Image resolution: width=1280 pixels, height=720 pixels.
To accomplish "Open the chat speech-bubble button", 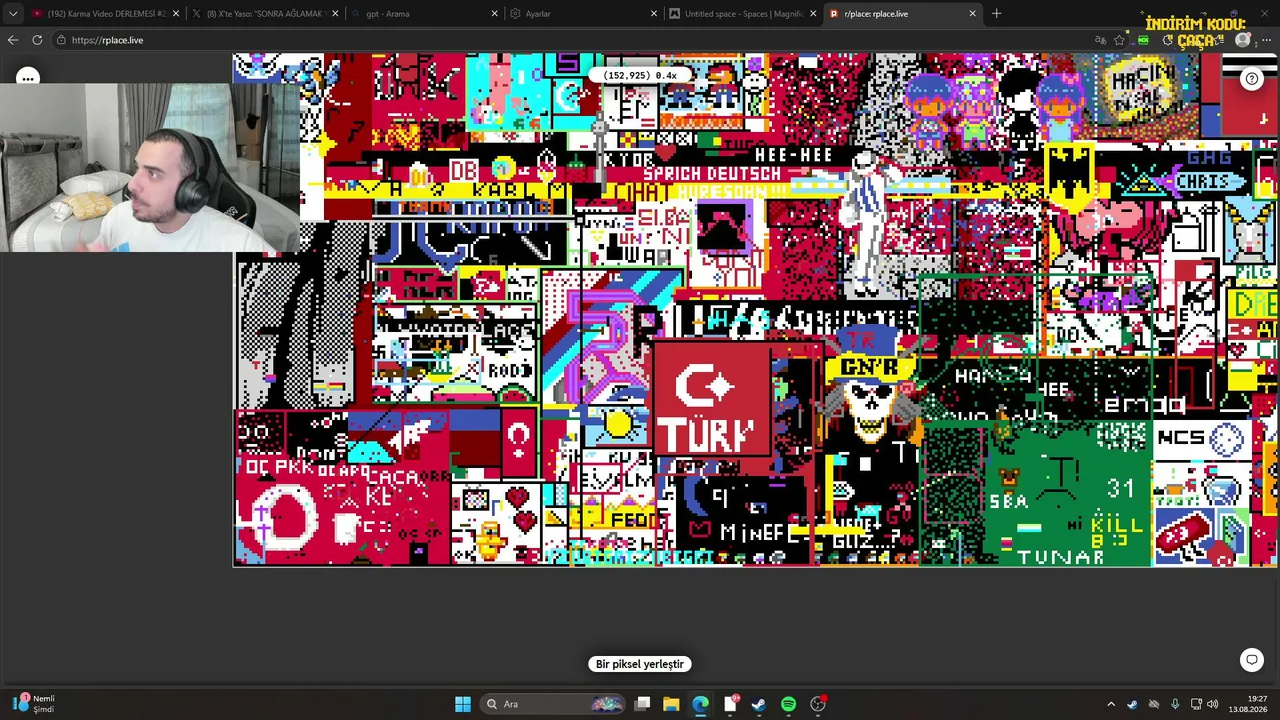I will tap(1252, 660).
